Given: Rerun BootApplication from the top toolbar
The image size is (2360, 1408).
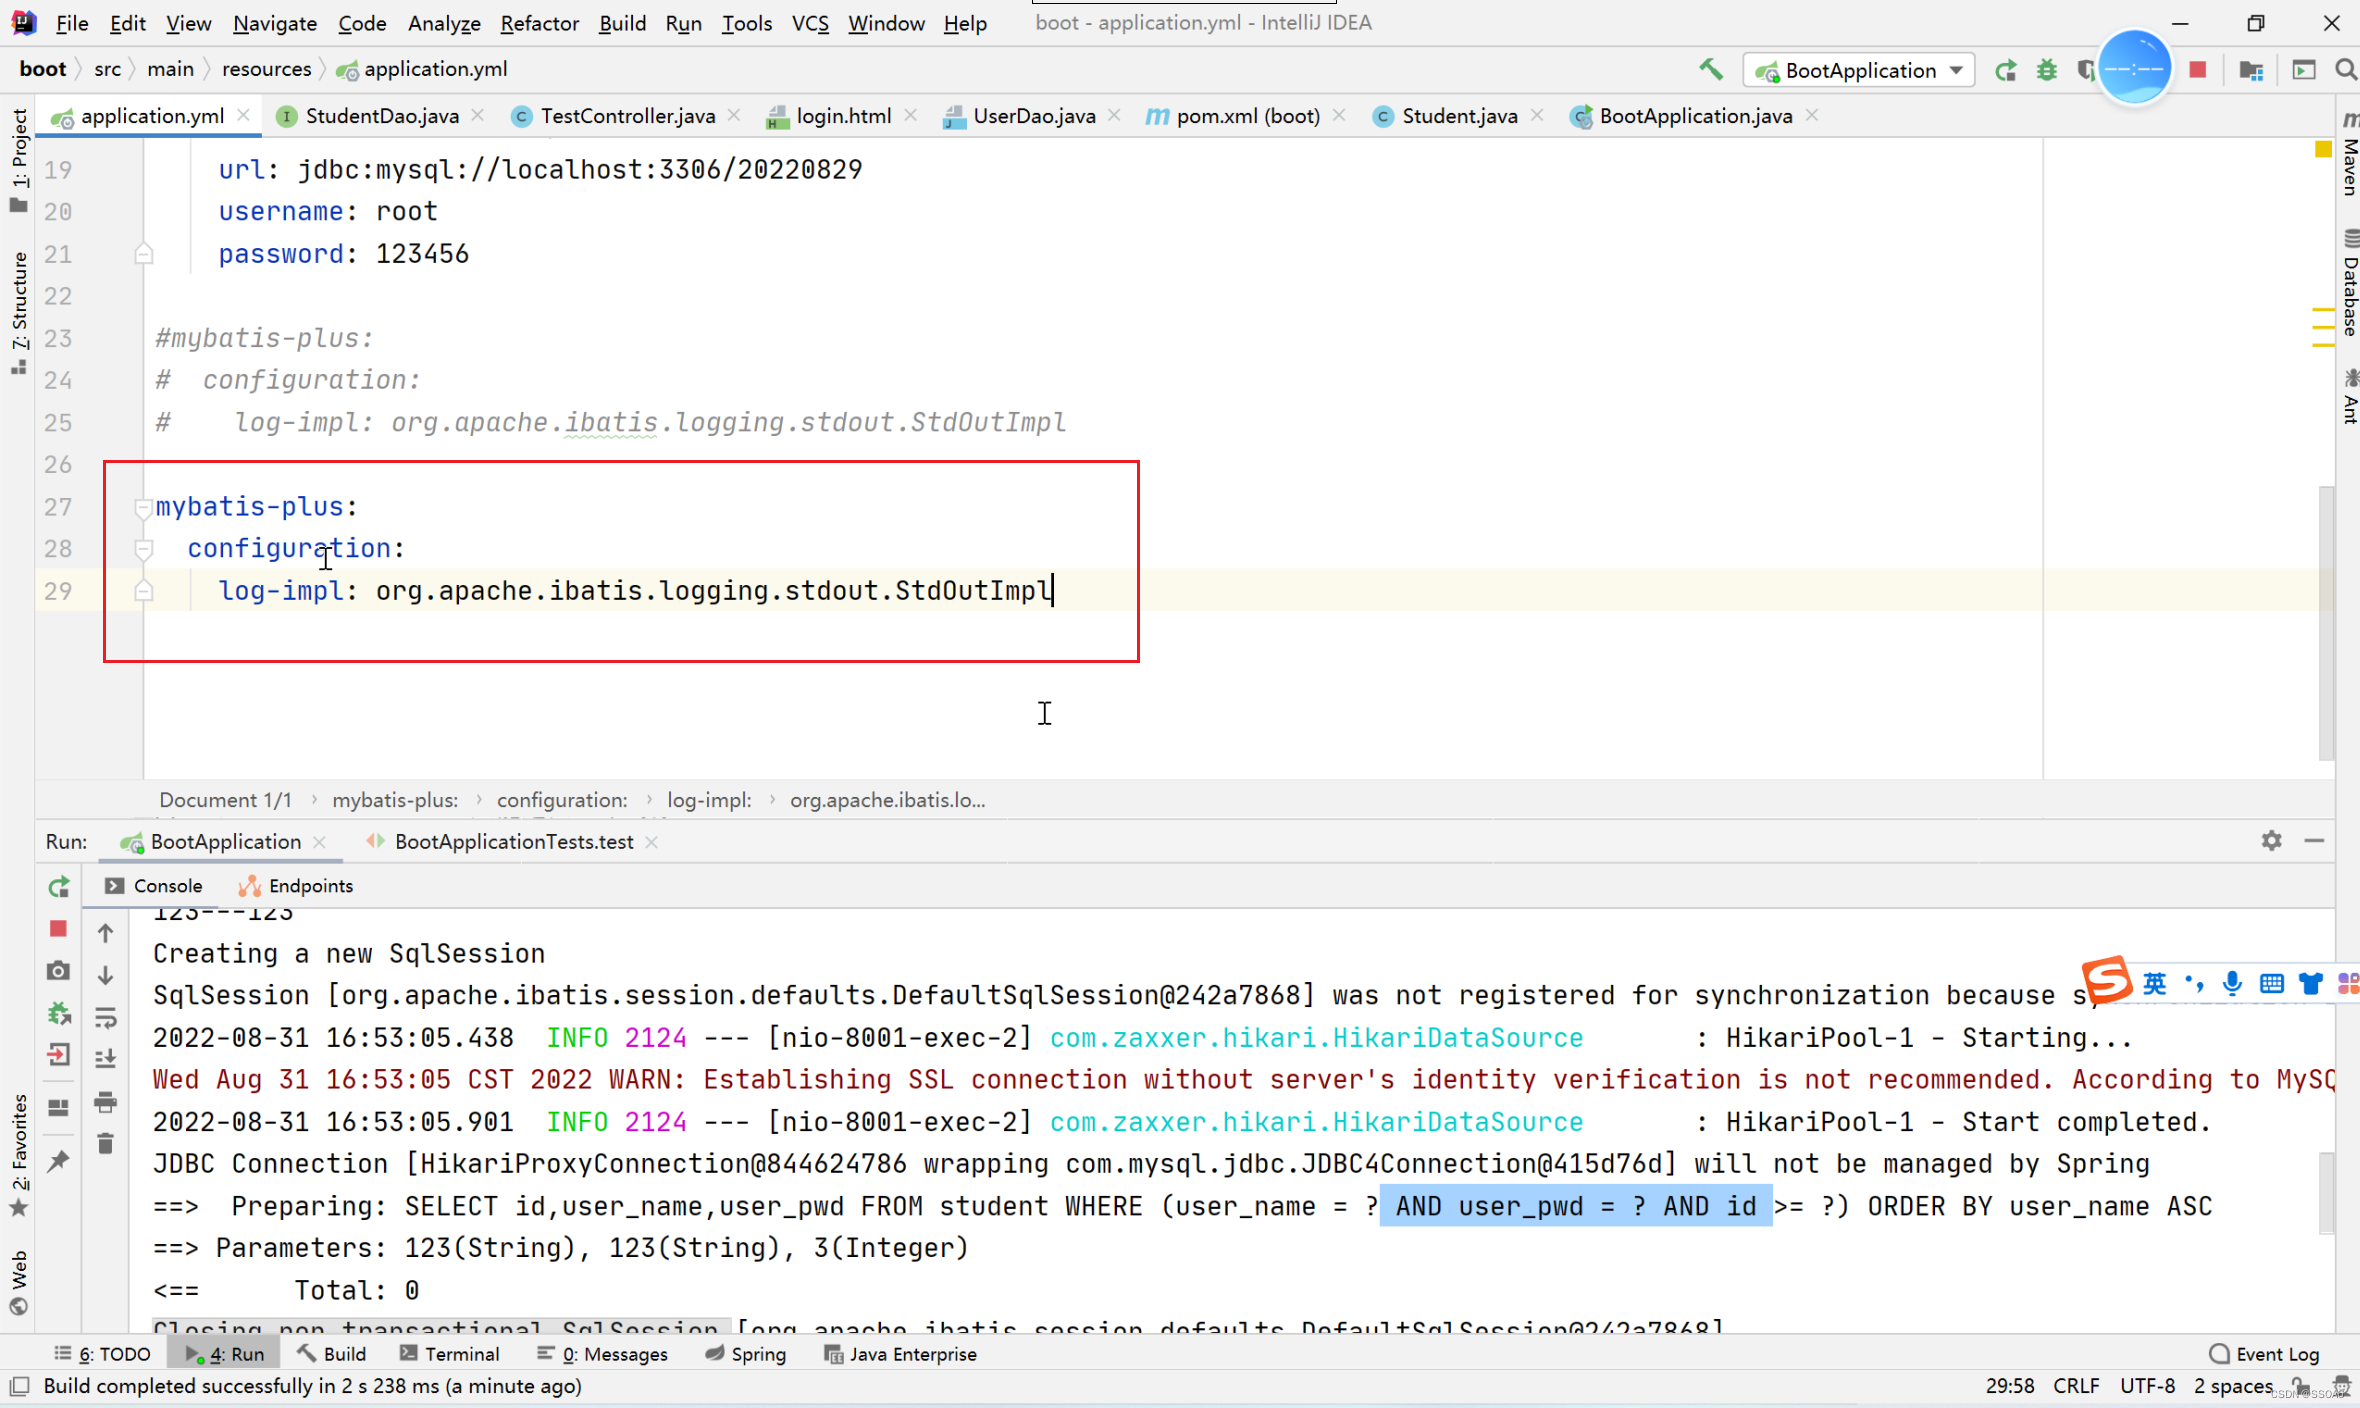Looking at the screenshot, I should (2005, 70).
